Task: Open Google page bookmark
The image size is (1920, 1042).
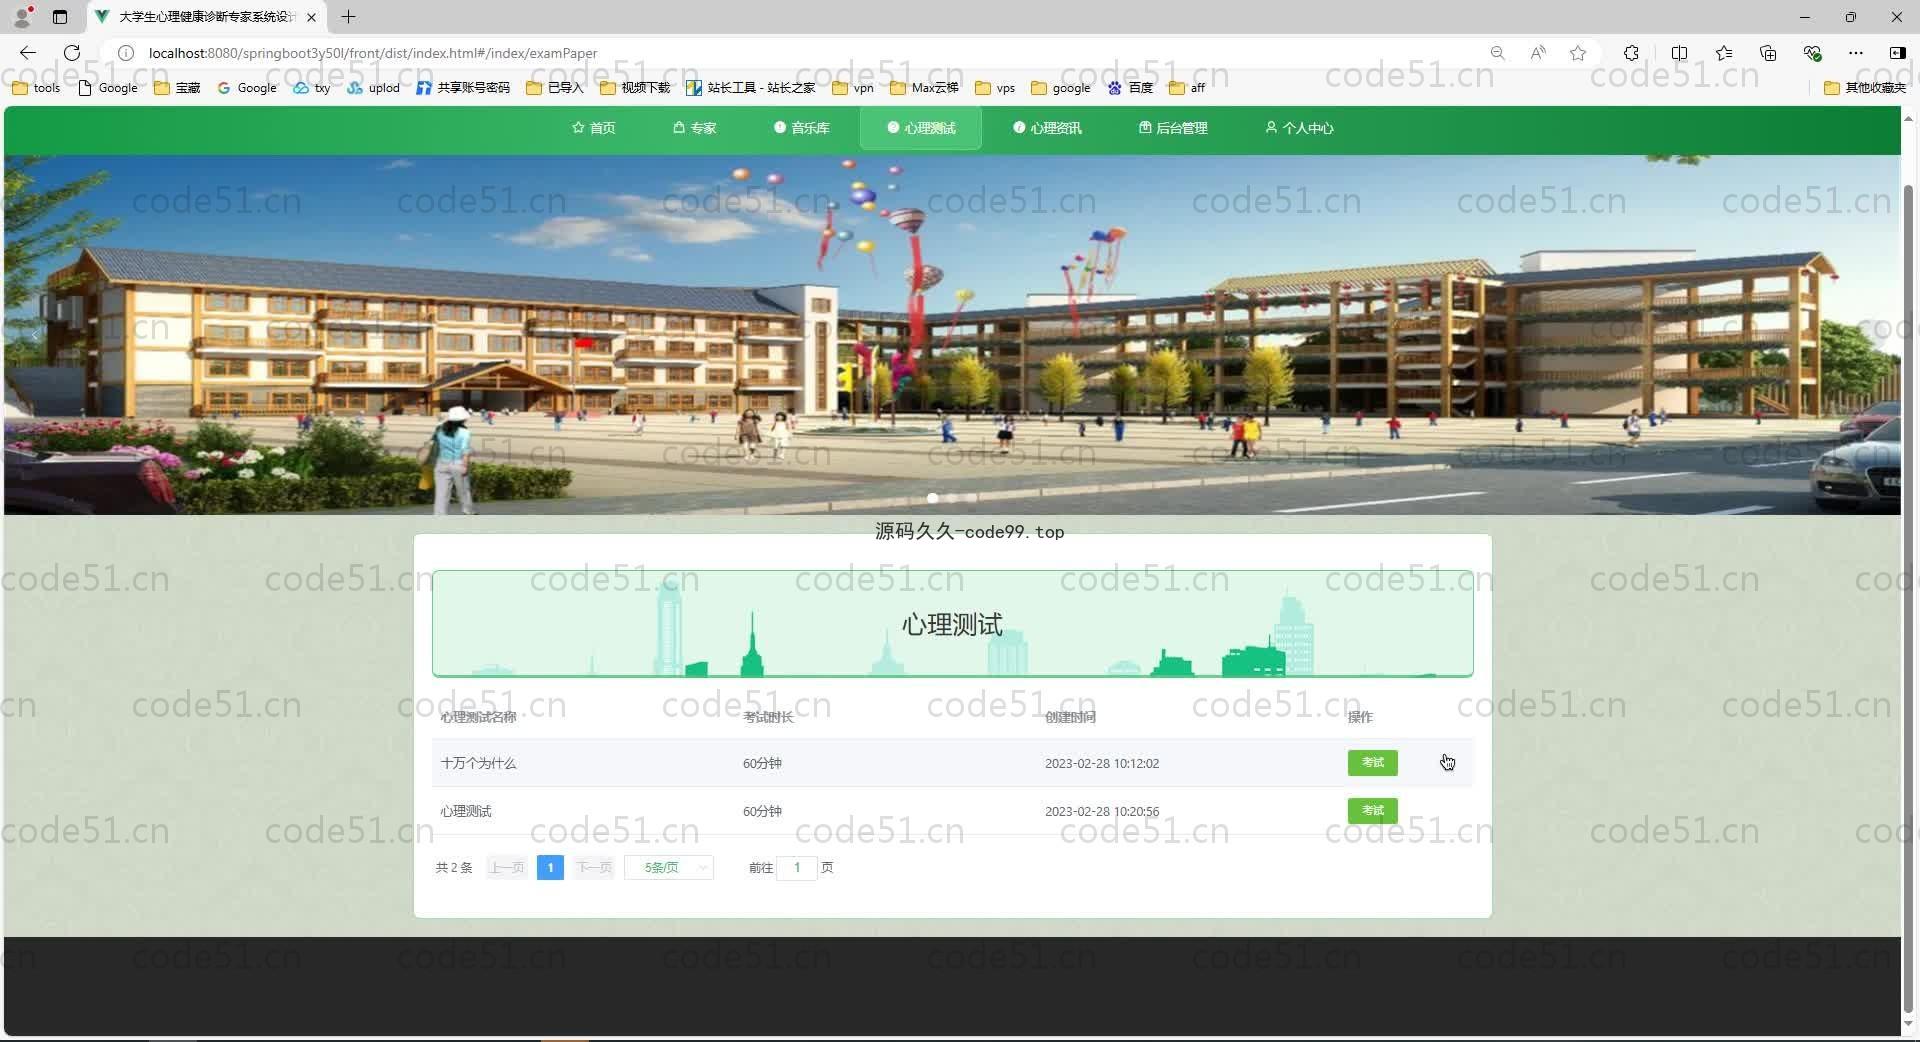Action: point(108,88)
